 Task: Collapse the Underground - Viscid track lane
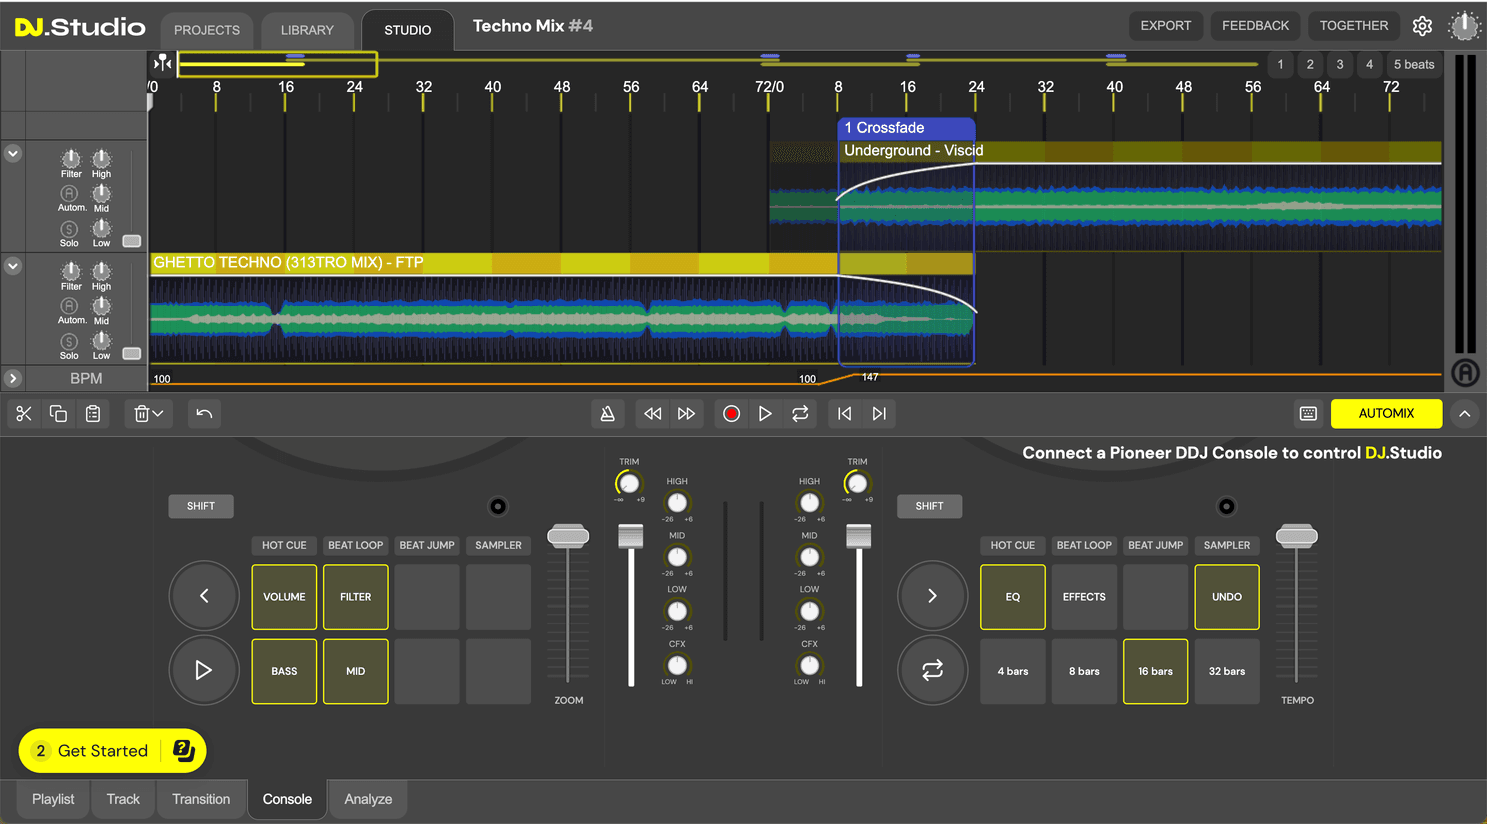tap(13, 154)
